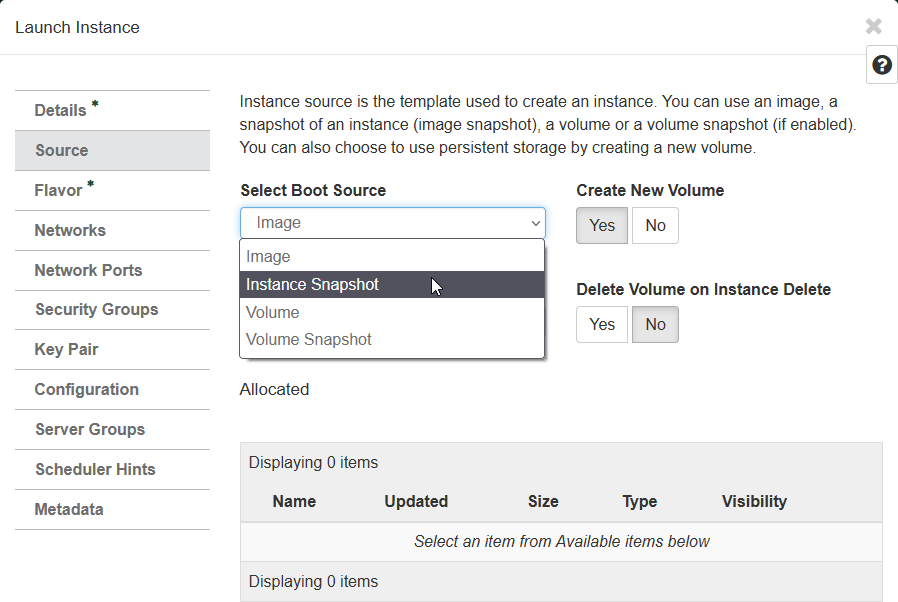Open the Select Boot Source dropdown

tap(392, 223)
